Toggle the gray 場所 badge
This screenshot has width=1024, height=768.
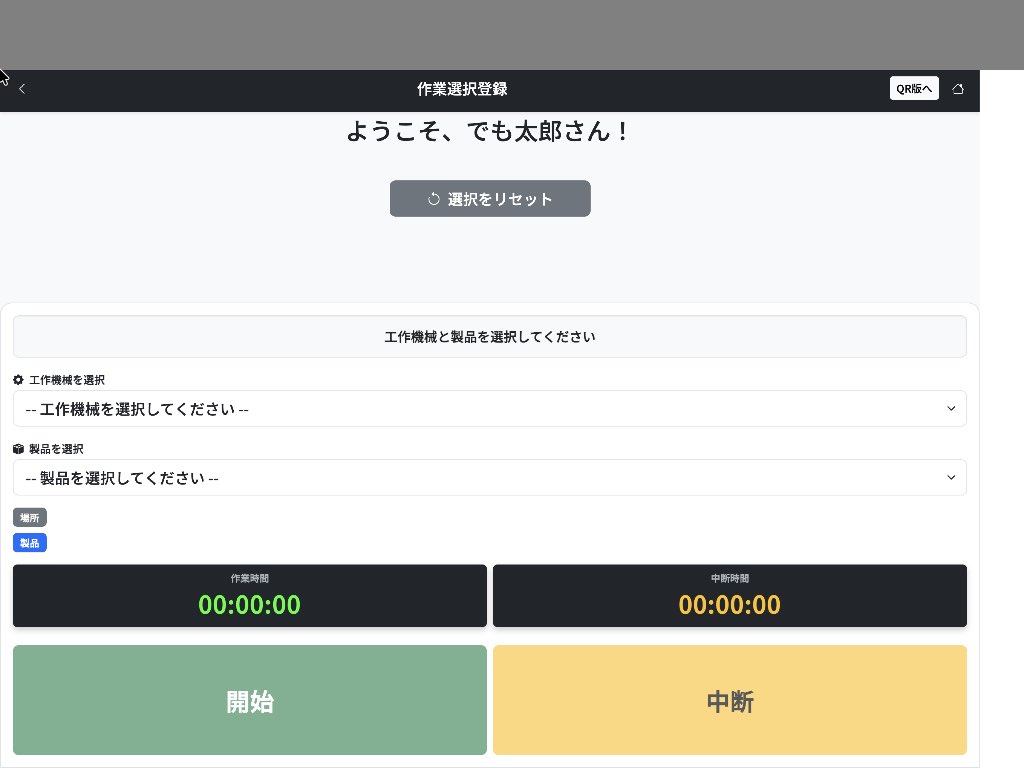point(30,517)
